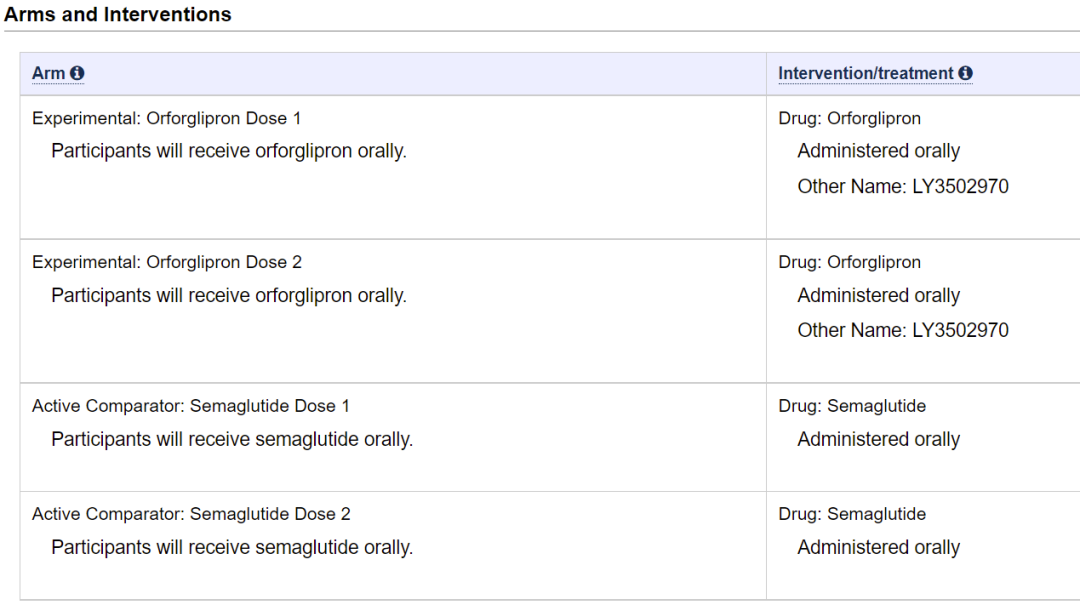Open the Intervention/treatment header link
The height and width of the screenshot is (605, 1080).
[x=866, y=73]
